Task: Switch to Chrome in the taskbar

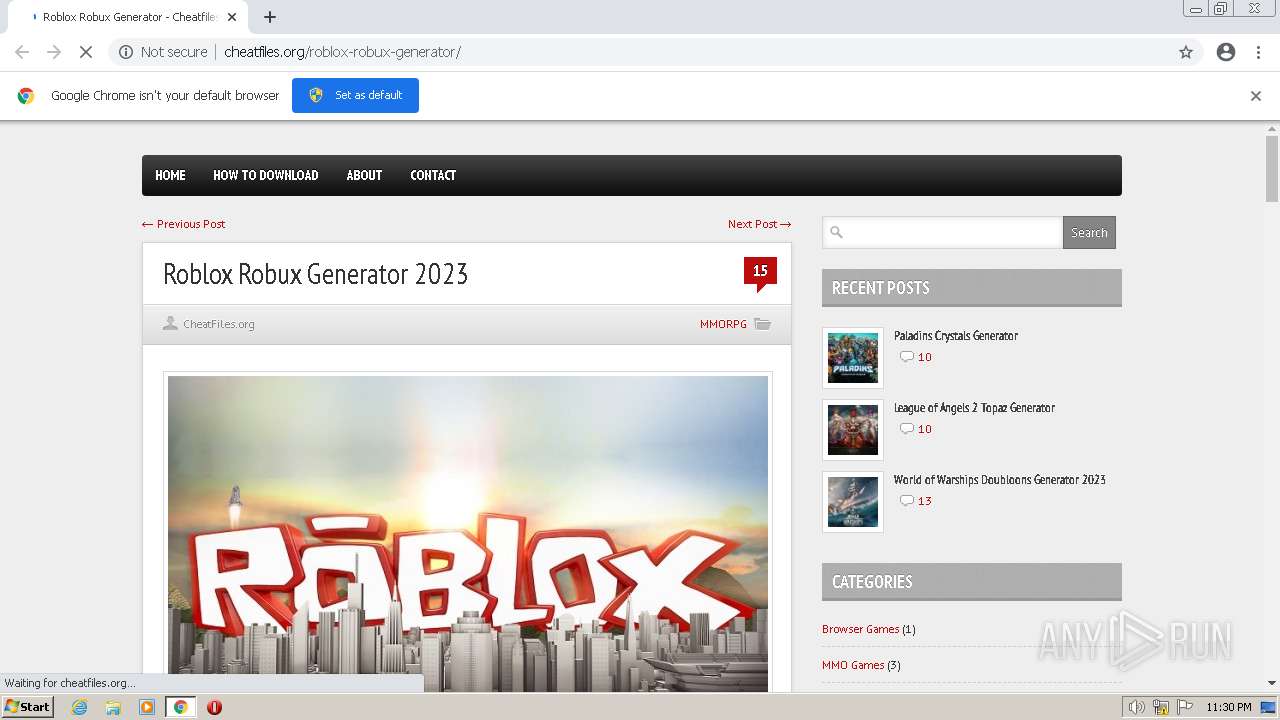Action: (181, 707)
